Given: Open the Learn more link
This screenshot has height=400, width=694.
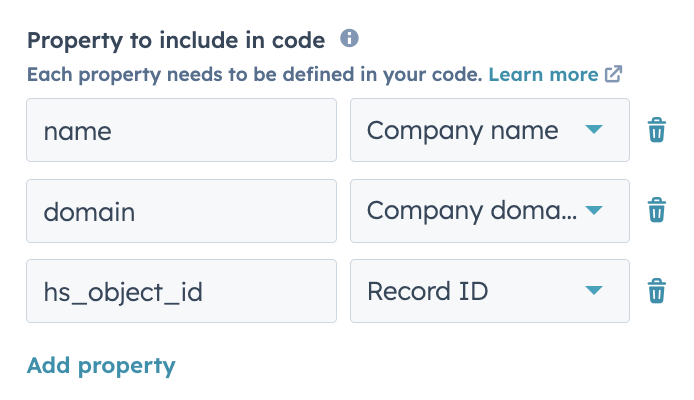Looking at the screenshot, I should 544,75.
